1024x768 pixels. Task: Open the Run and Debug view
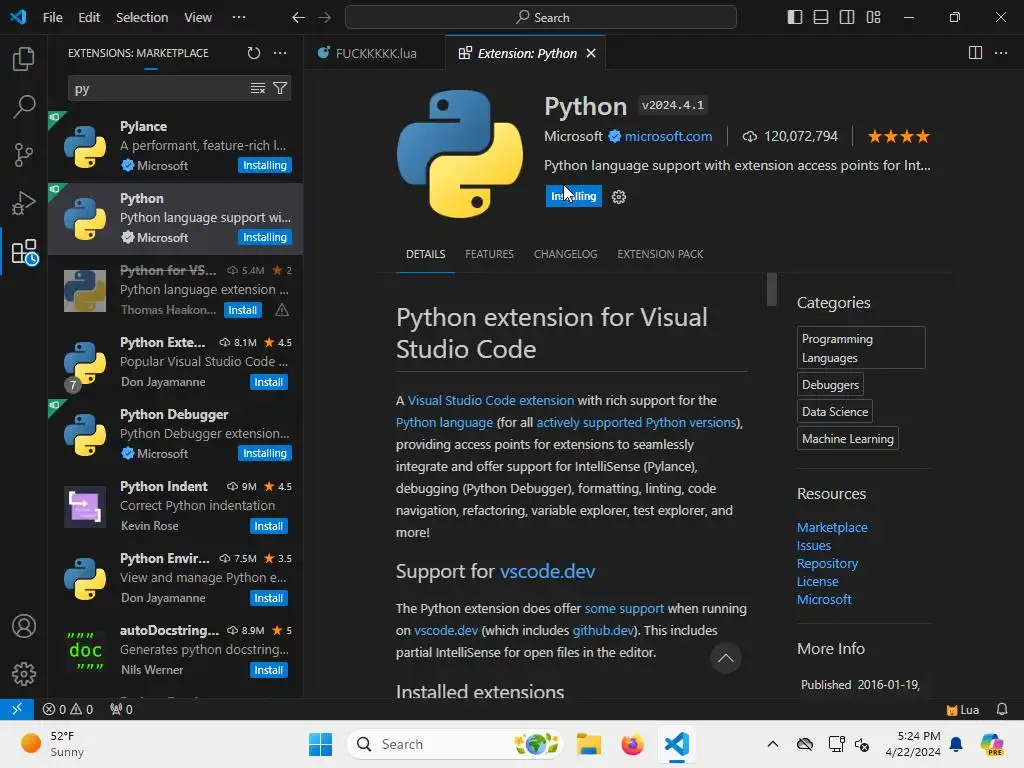pos(24,204)
